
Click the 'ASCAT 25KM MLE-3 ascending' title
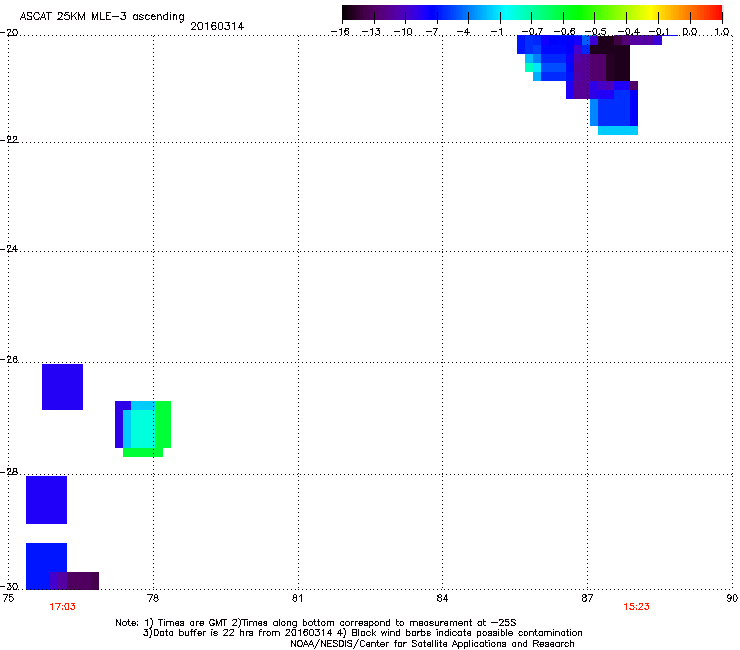point(102,16)
